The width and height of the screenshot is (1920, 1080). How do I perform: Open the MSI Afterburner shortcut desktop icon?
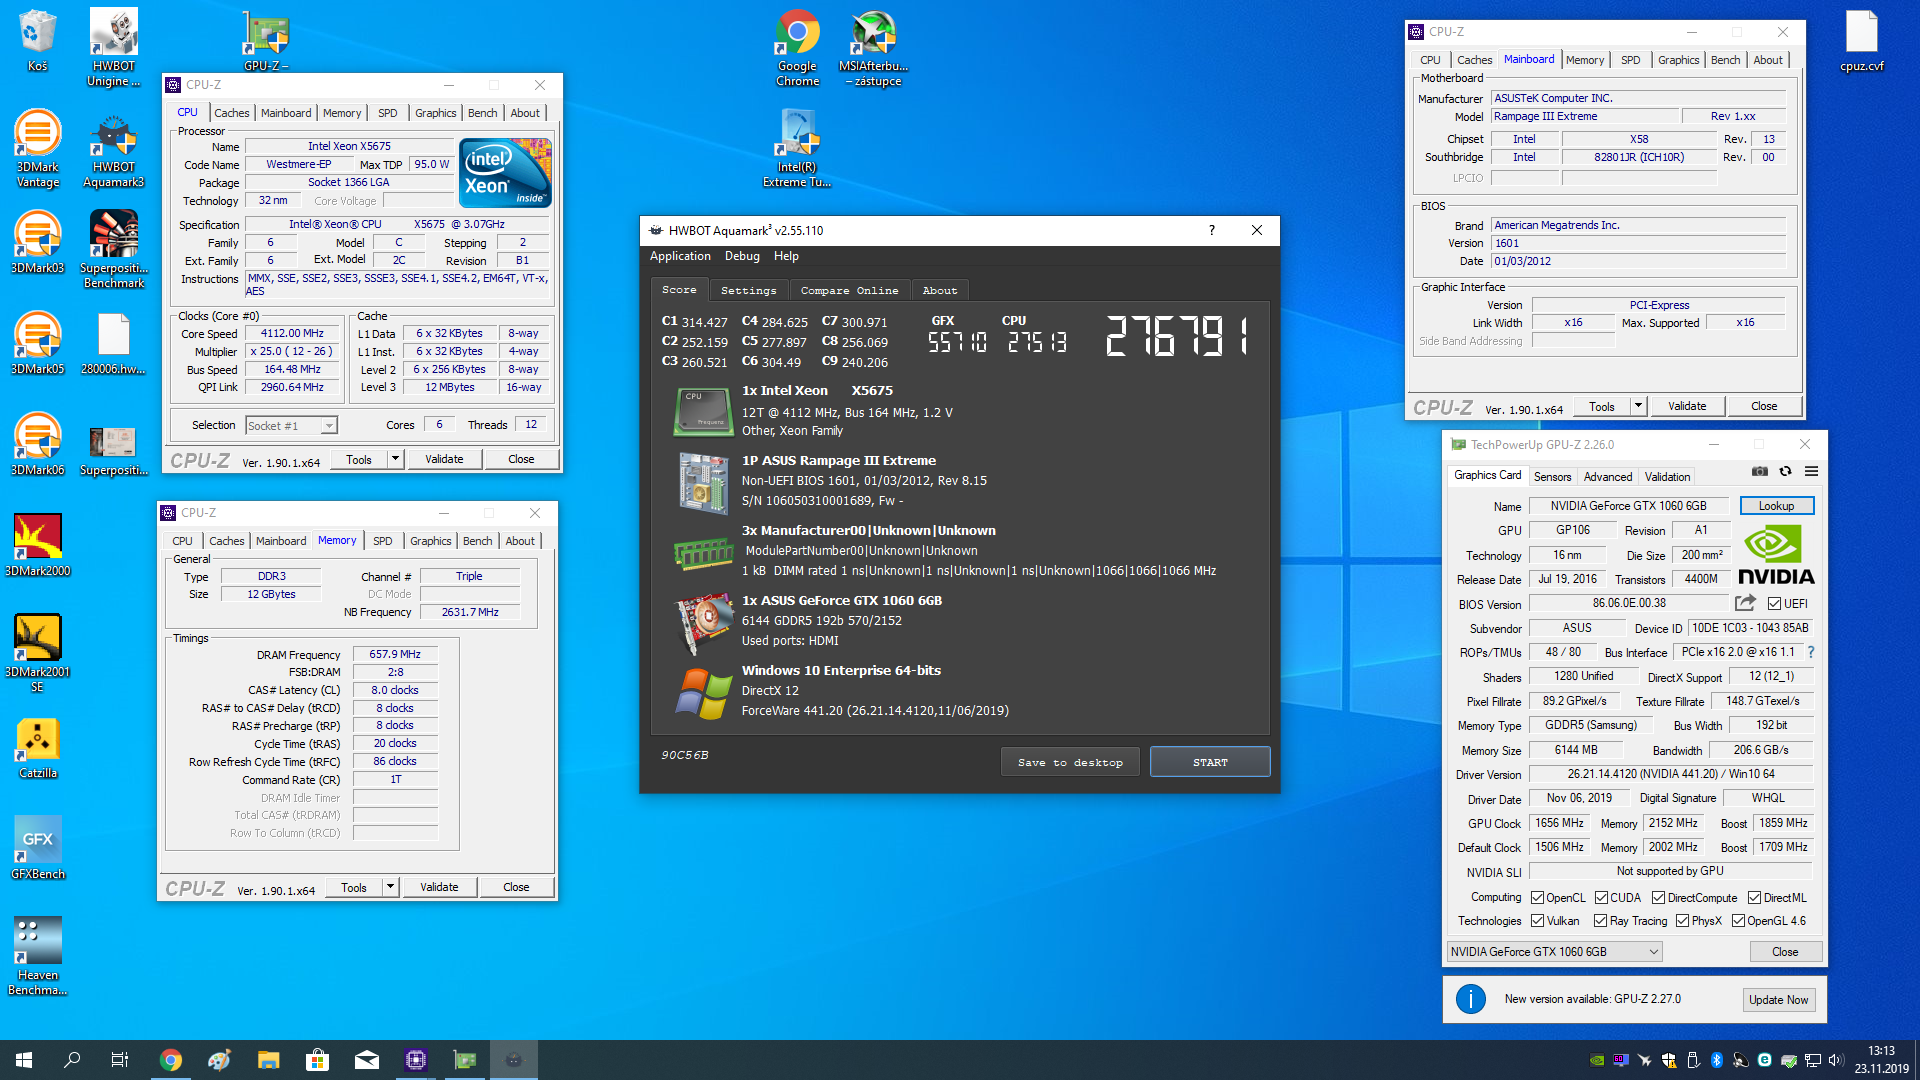[x=874, y=48]
